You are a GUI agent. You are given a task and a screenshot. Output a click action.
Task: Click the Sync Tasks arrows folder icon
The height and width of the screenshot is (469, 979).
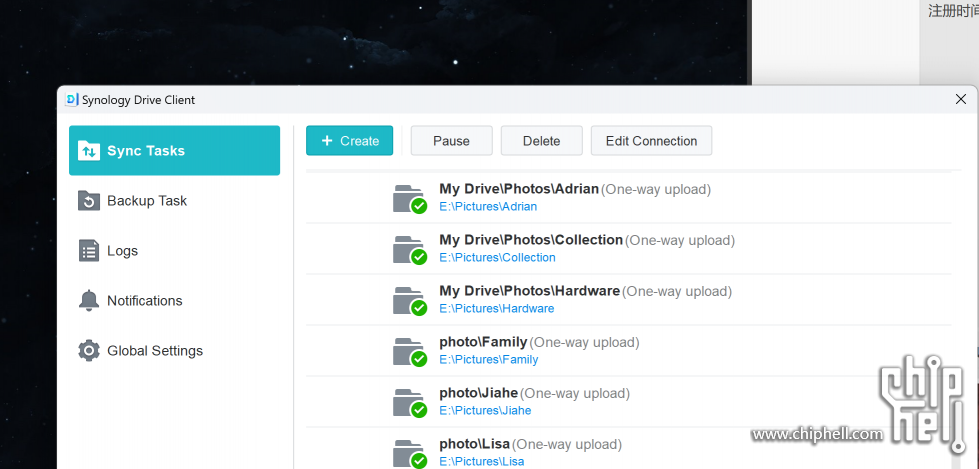click(89, 151)
